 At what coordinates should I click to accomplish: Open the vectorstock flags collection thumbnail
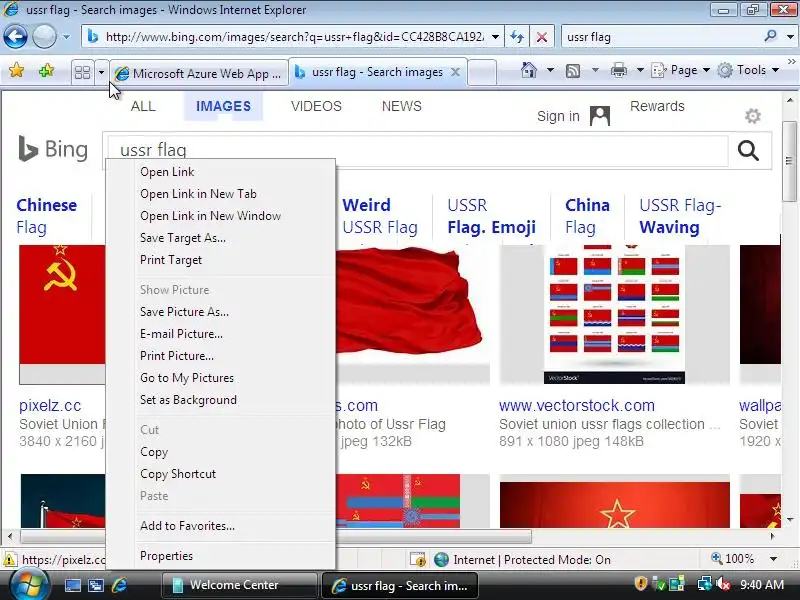click(x=614, y=314)
